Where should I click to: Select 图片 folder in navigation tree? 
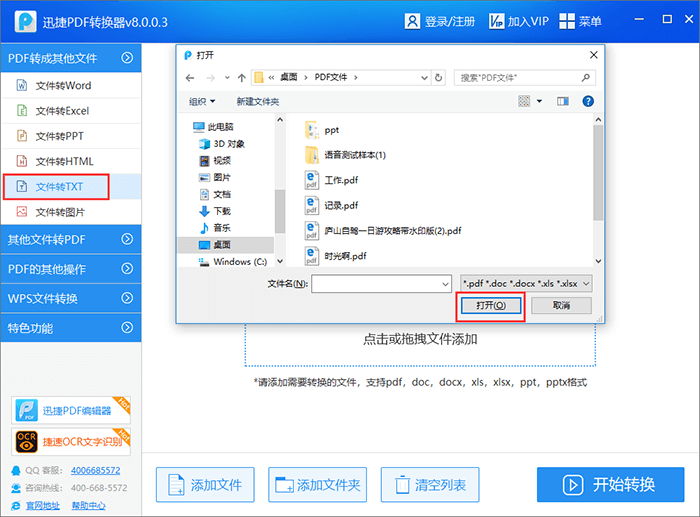pyautogui.click(x=215, y=177)
